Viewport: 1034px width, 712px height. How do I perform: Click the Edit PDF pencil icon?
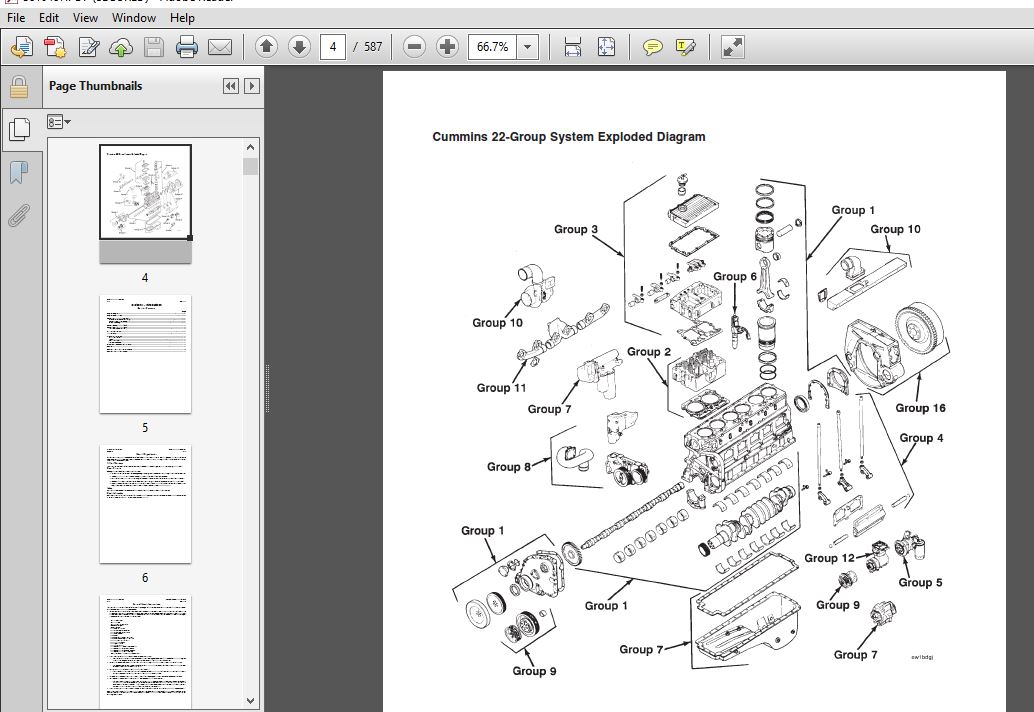pyautogui.click(x=88, y=47)
